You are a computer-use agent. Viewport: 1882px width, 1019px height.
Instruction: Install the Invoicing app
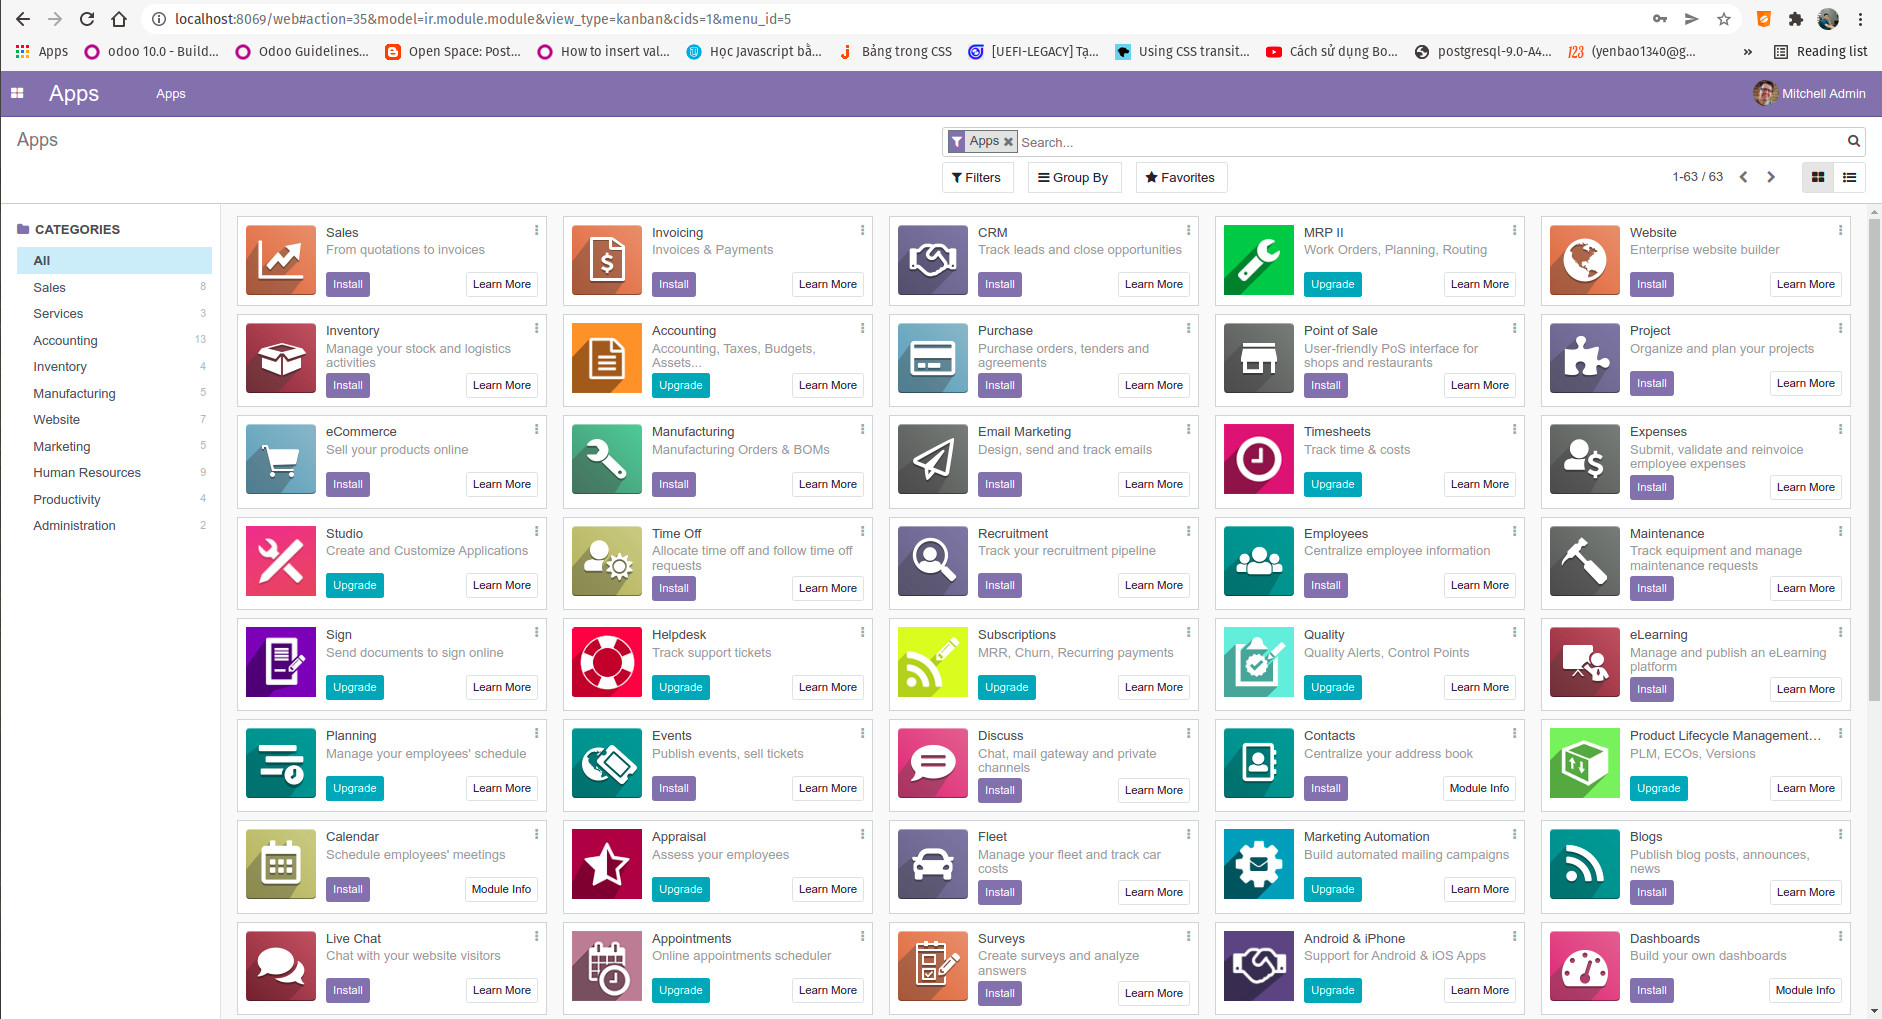click(x=673, y=284)
